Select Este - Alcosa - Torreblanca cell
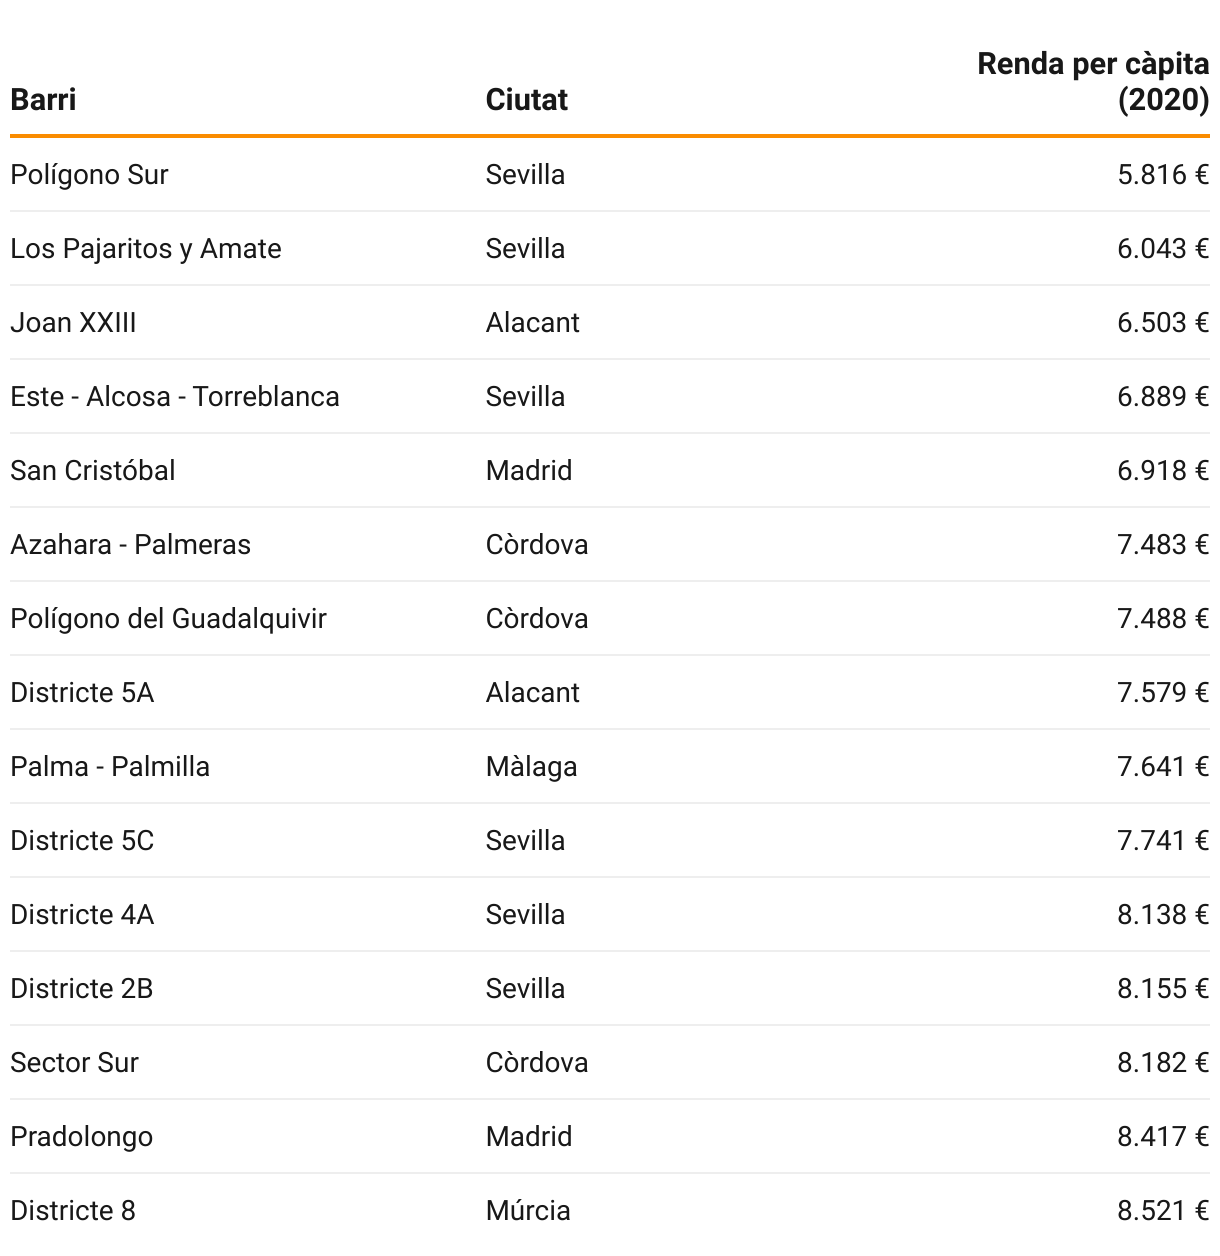 174,397
